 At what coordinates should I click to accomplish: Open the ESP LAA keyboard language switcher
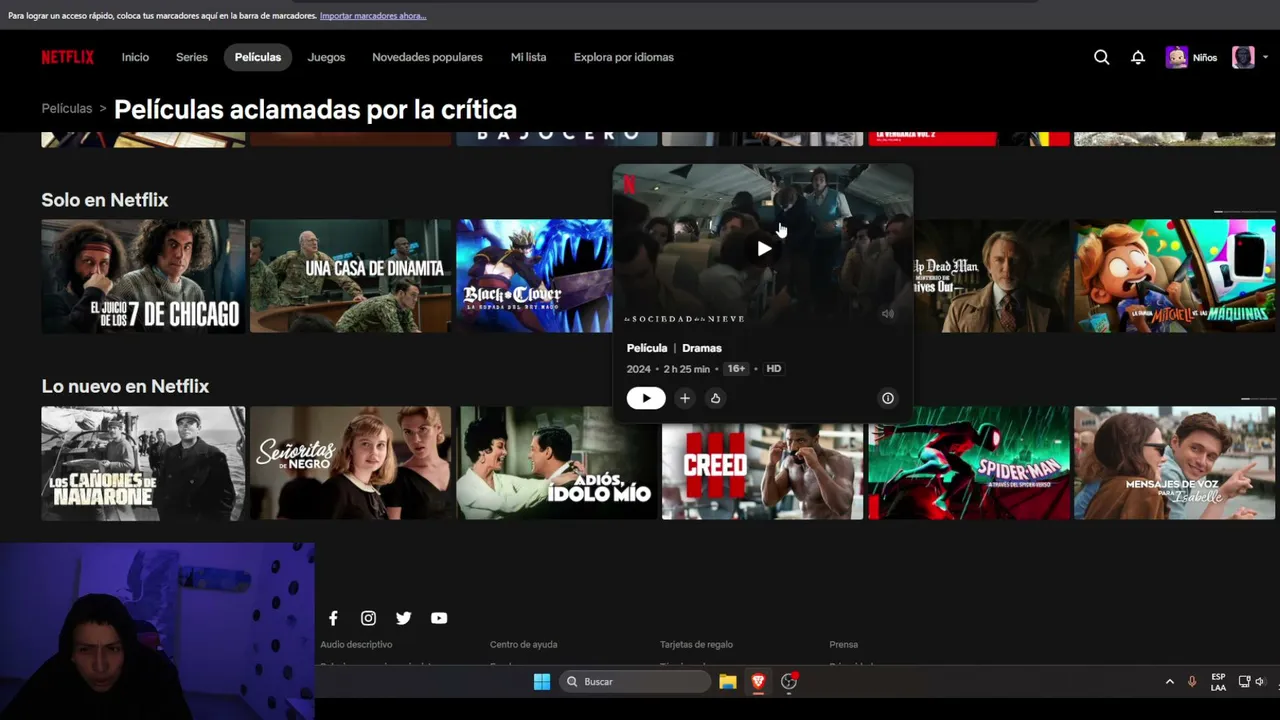coord(1218,682)
